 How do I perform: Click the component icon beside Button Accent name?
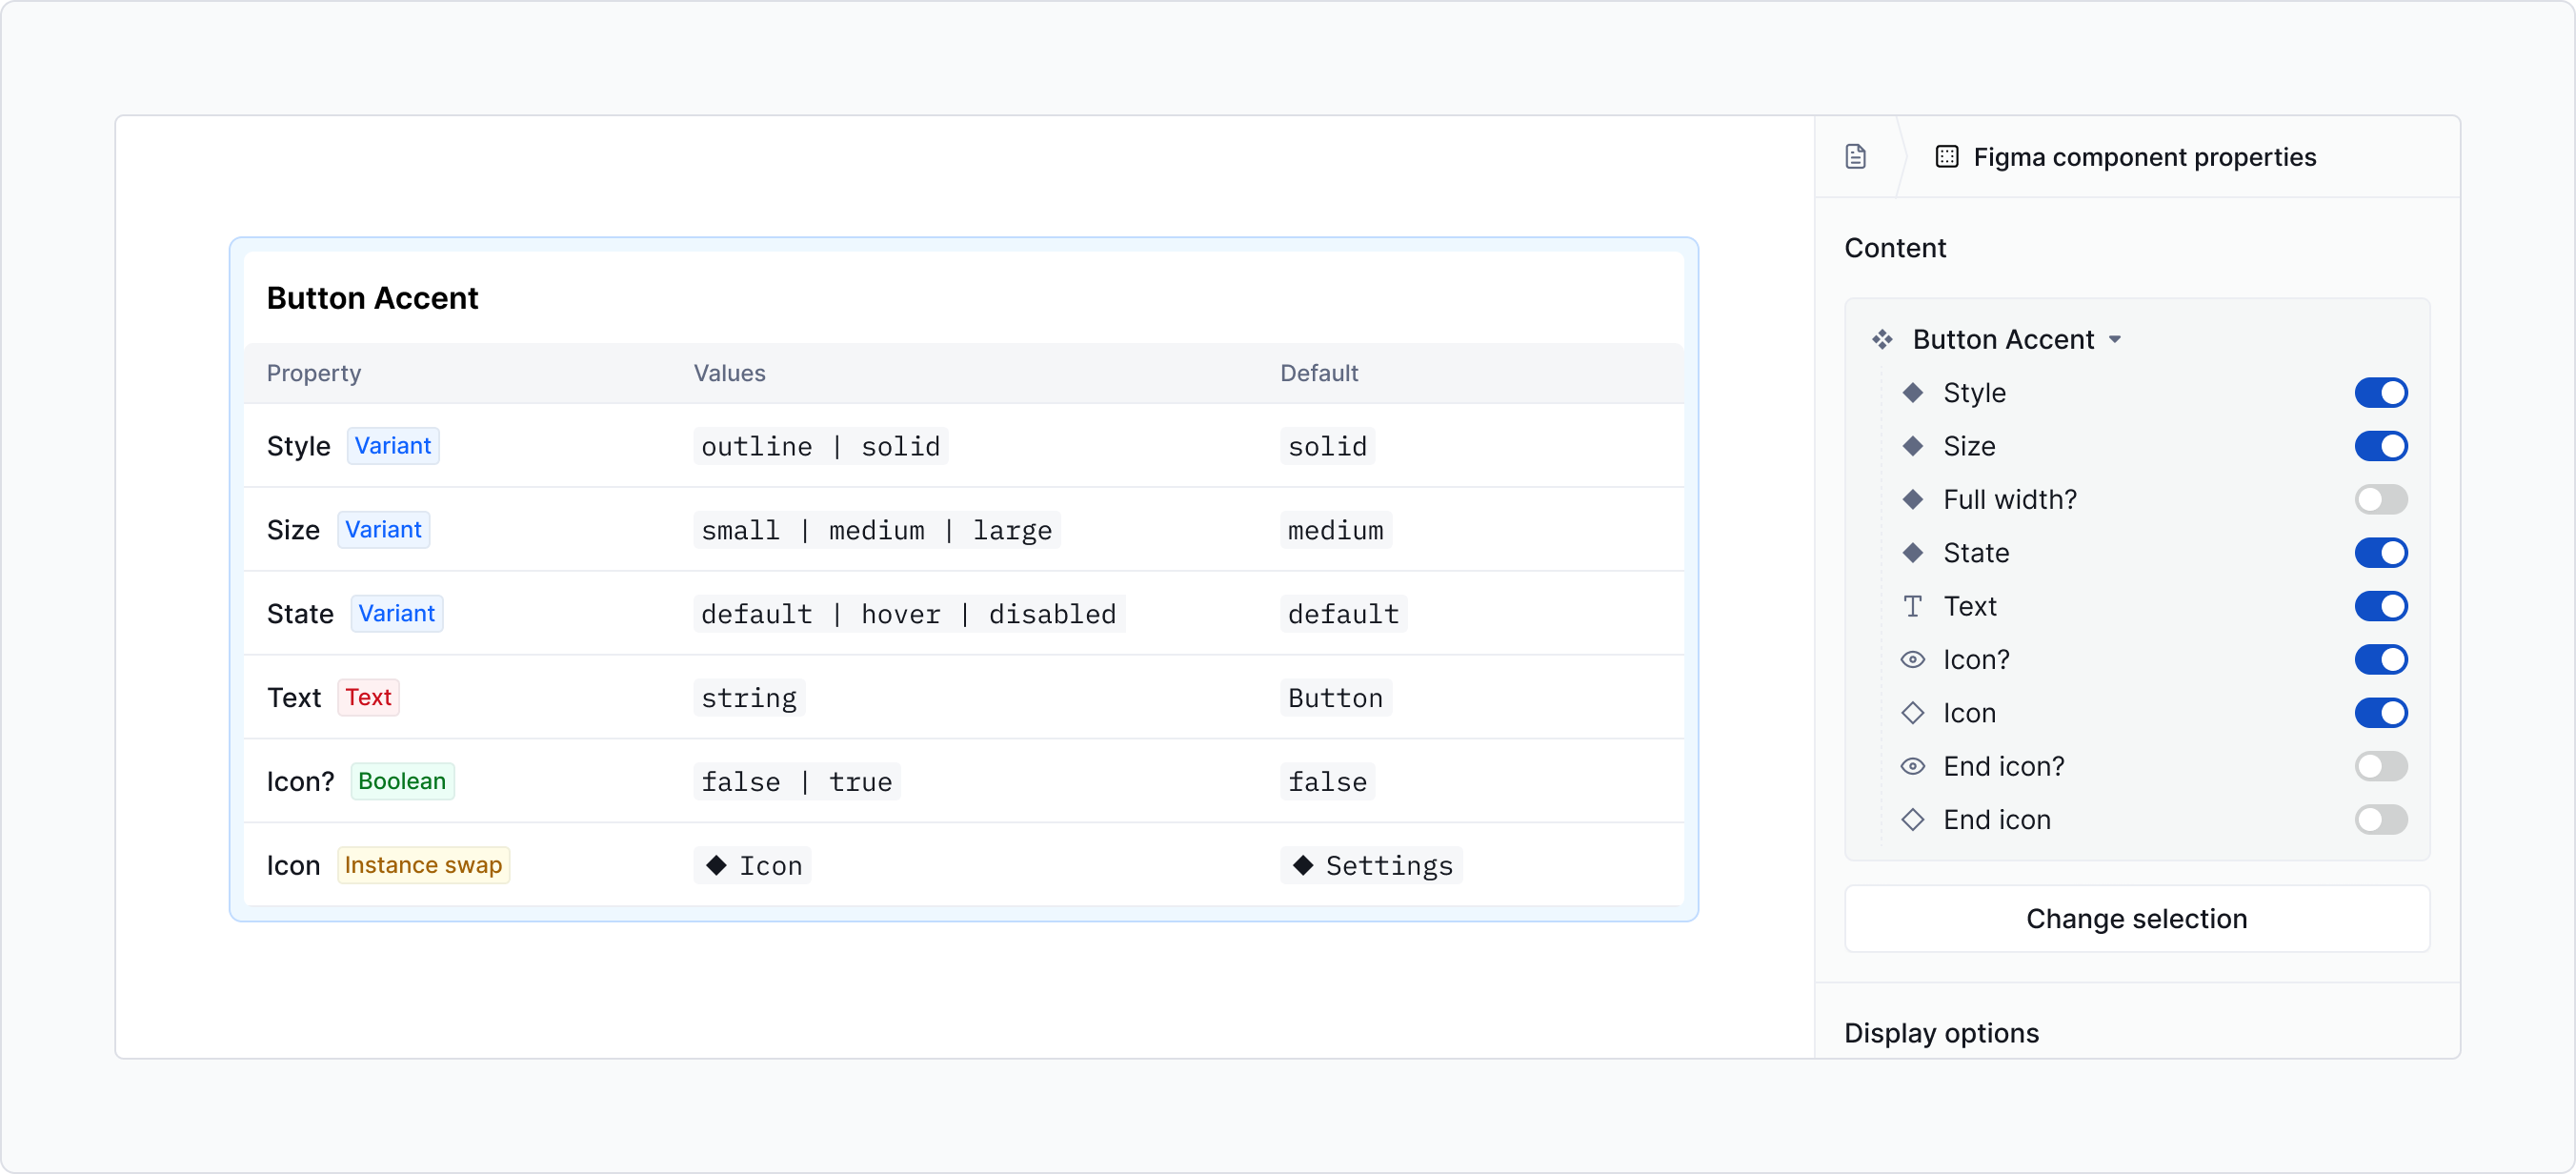point(1882,339)
